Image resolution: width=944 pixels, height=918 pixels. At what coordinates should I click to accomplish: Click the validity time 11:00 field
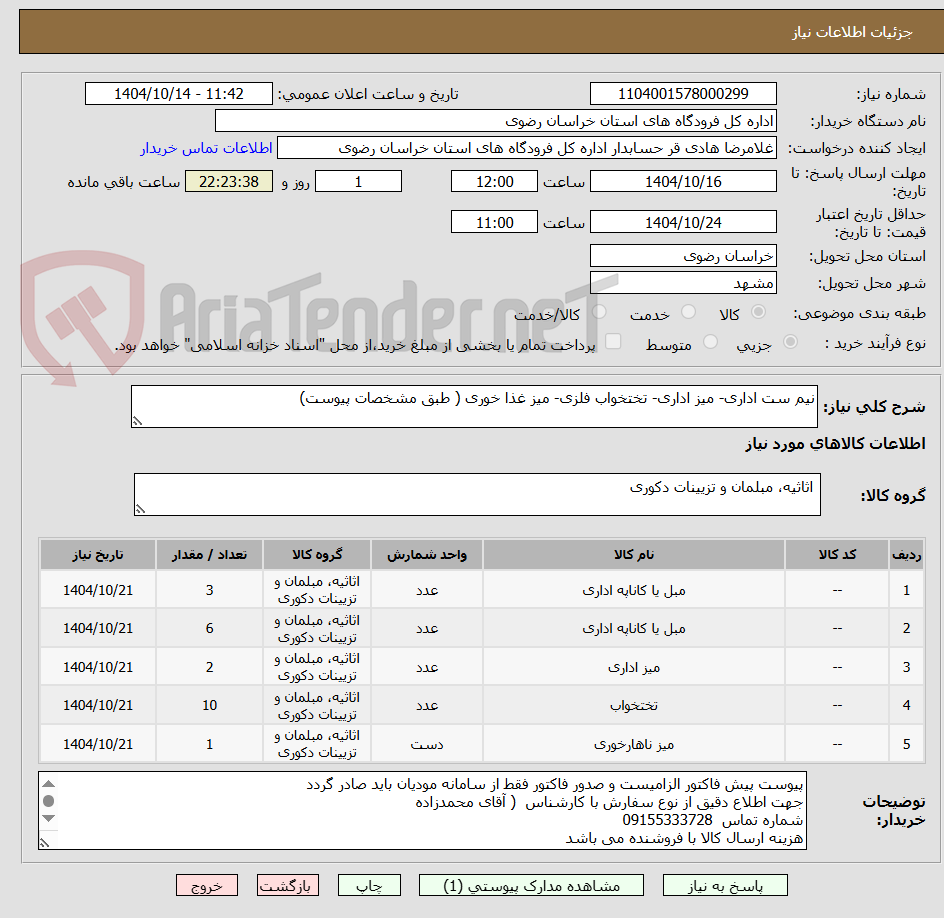494,222
